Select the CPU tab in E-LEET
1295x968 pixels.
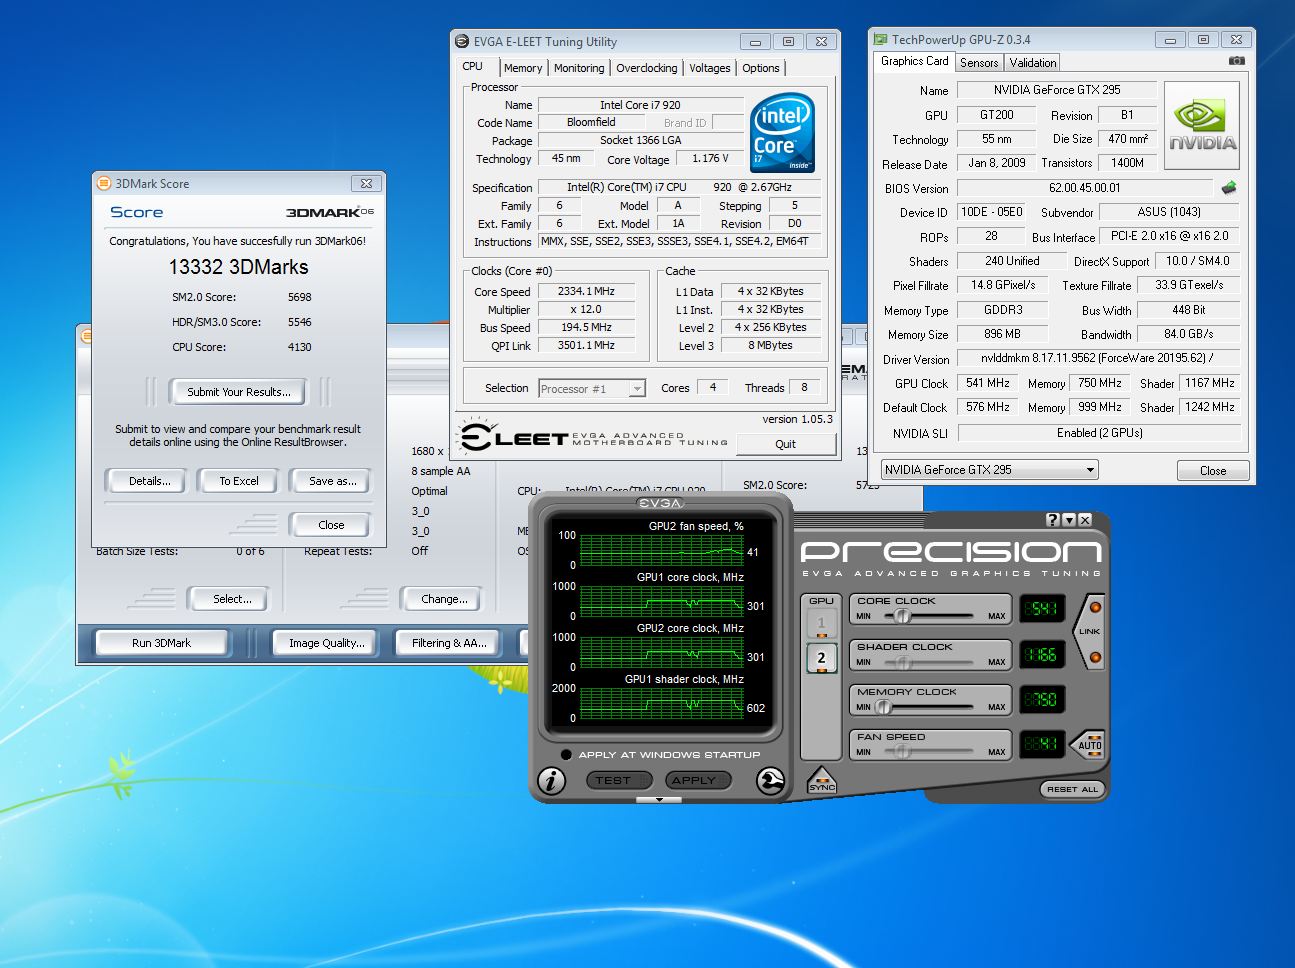click(473, 66)
